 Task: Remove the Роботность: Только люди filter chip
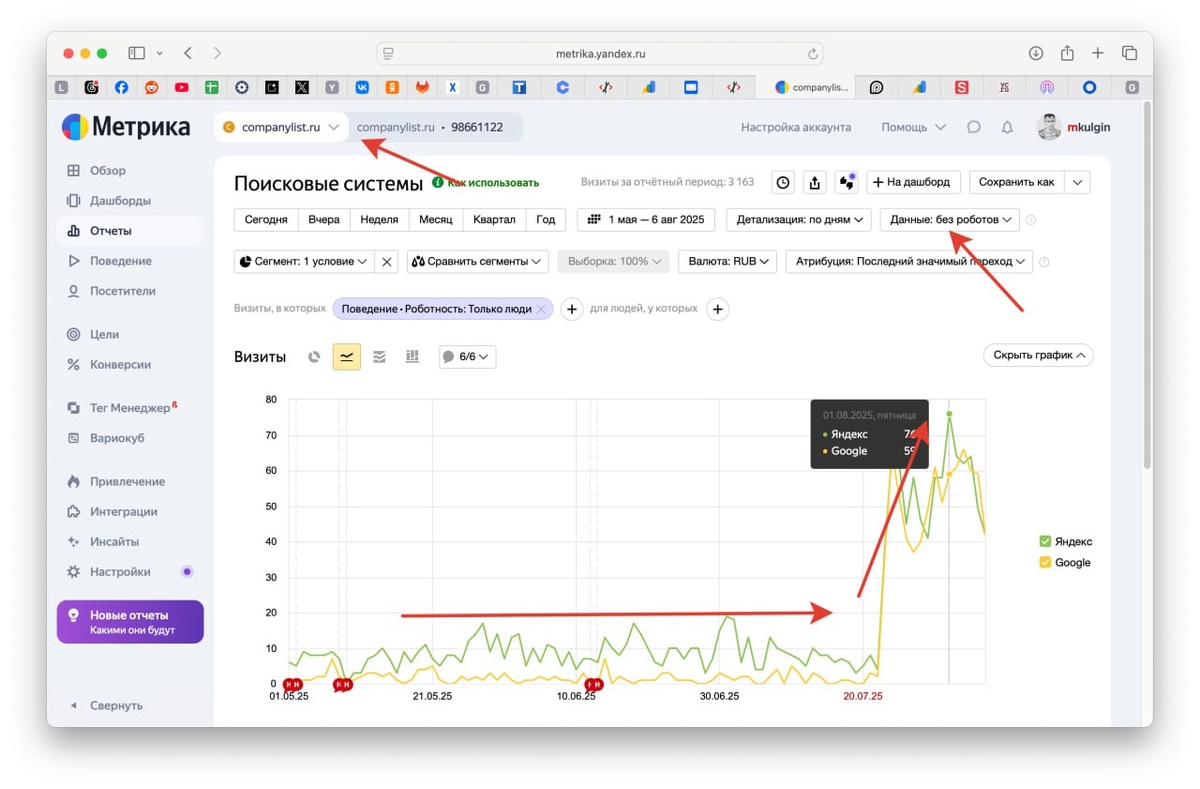point(541,309)
